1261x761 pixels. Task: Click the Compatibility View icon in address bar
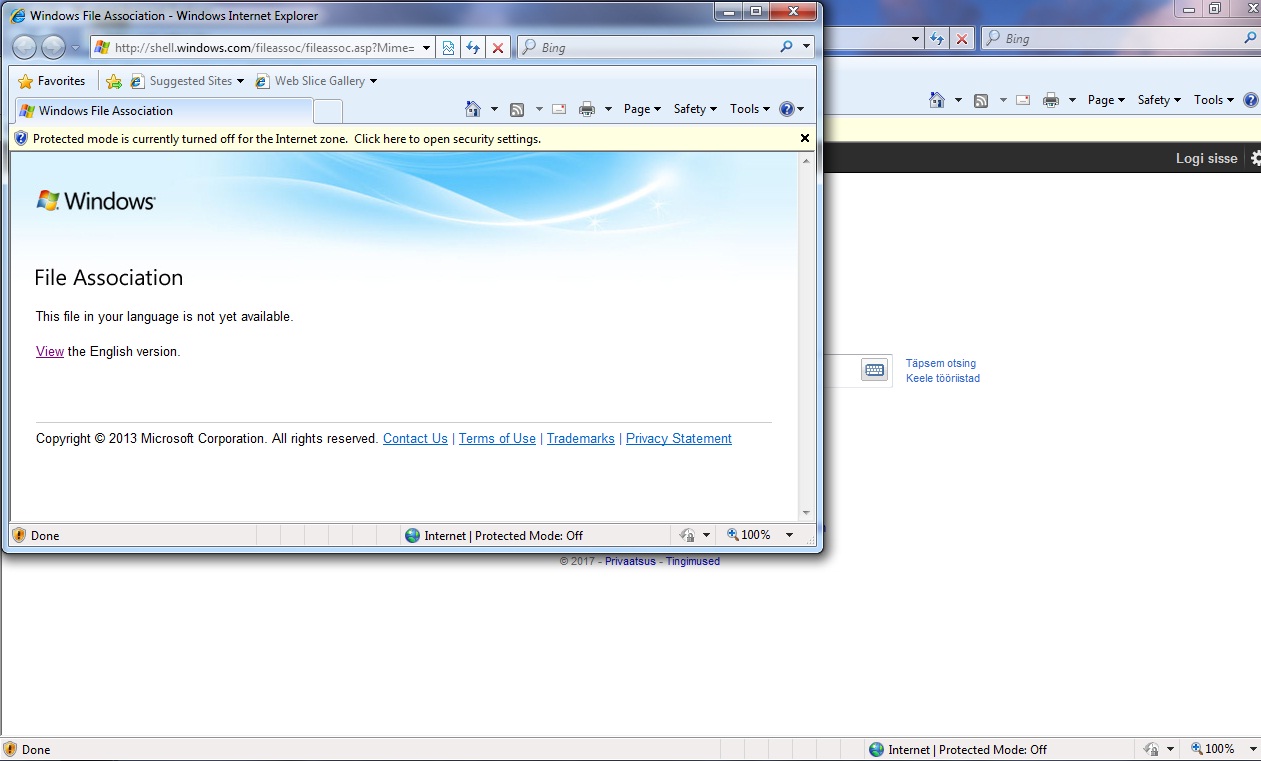(x=449, y=47)
